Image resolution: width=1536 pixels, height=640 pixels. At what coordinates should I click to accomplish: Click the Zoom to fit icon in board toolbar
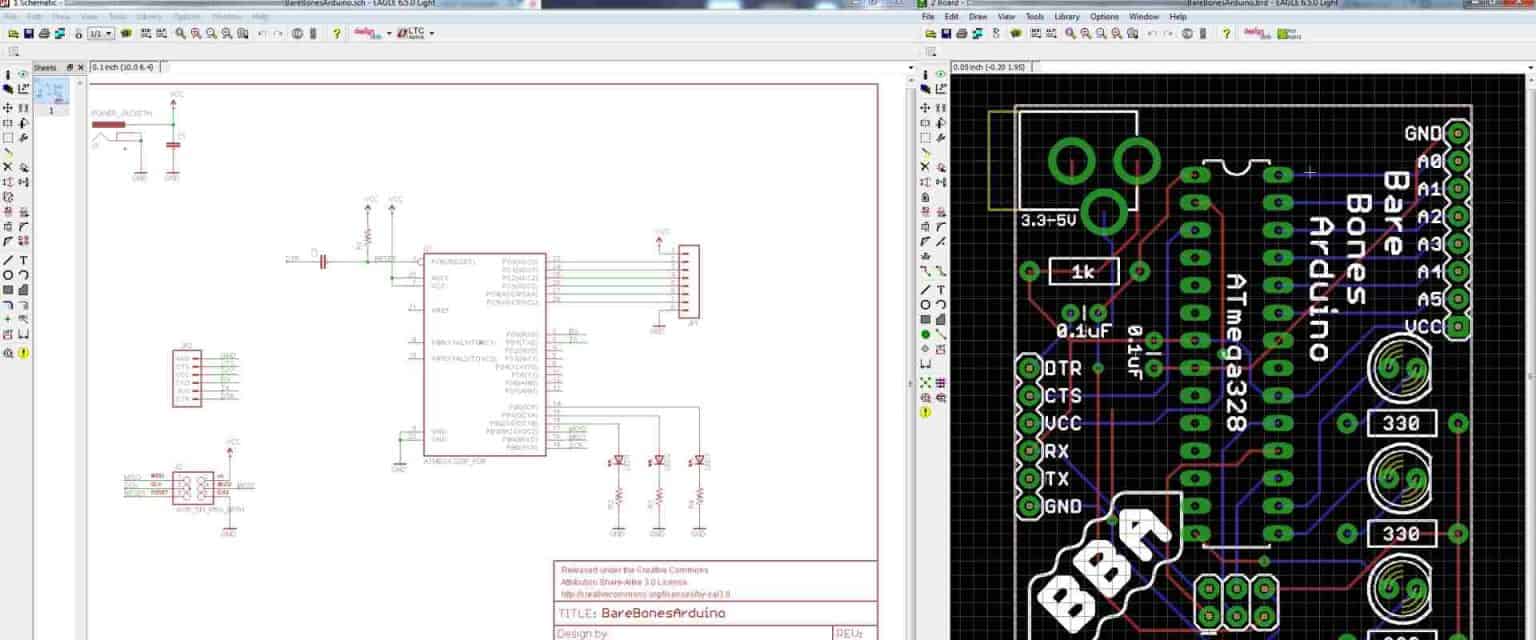(x=1071, y=33)
